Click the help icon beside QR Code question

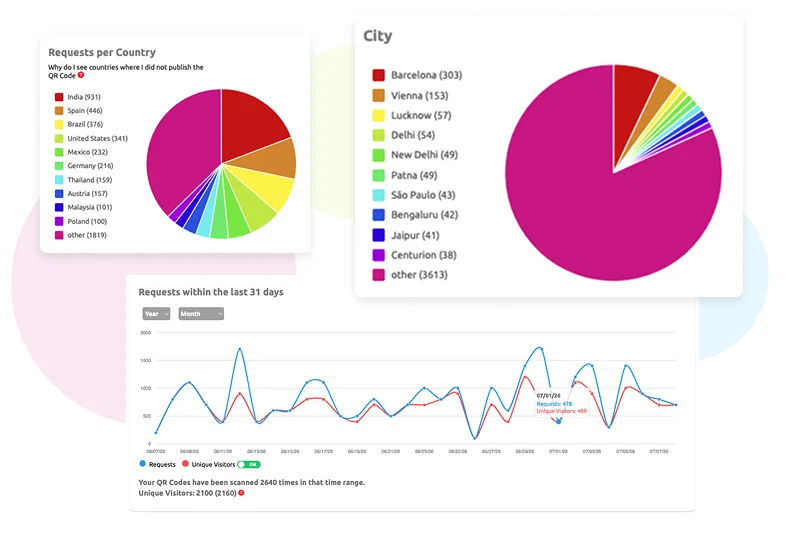pyautogui.click(x=81, y=75)
